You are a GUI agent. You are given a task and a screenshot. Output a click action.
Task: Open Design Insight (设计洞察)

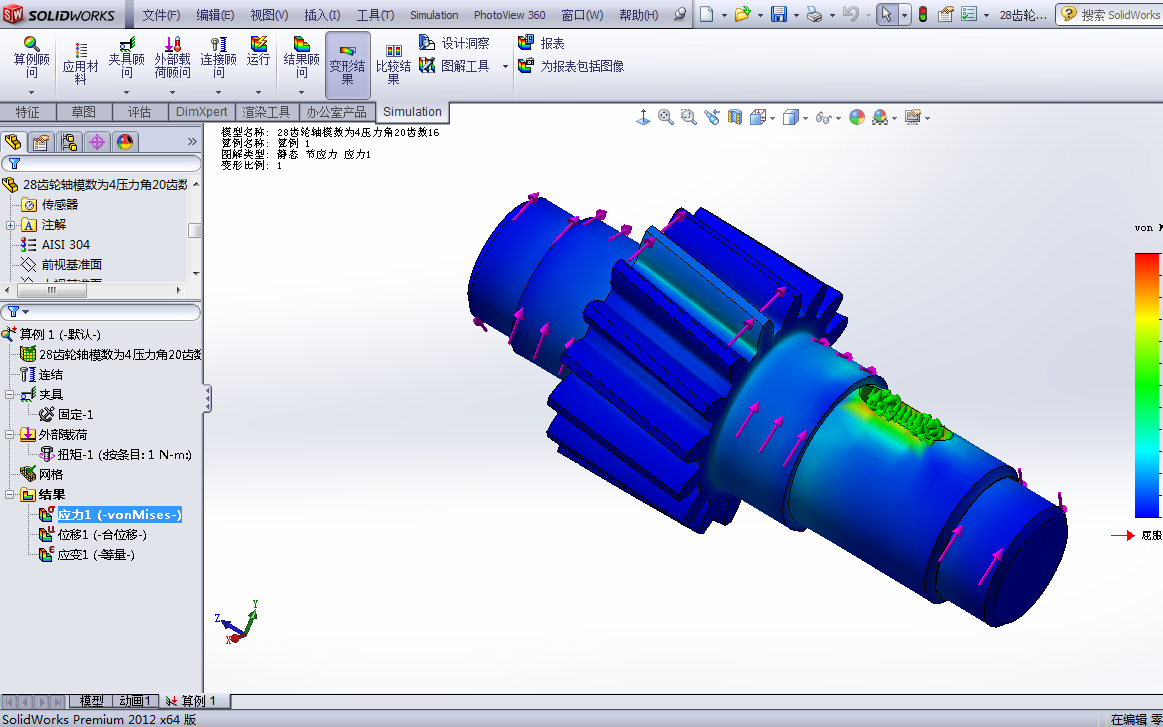click(x=454, y=43)
